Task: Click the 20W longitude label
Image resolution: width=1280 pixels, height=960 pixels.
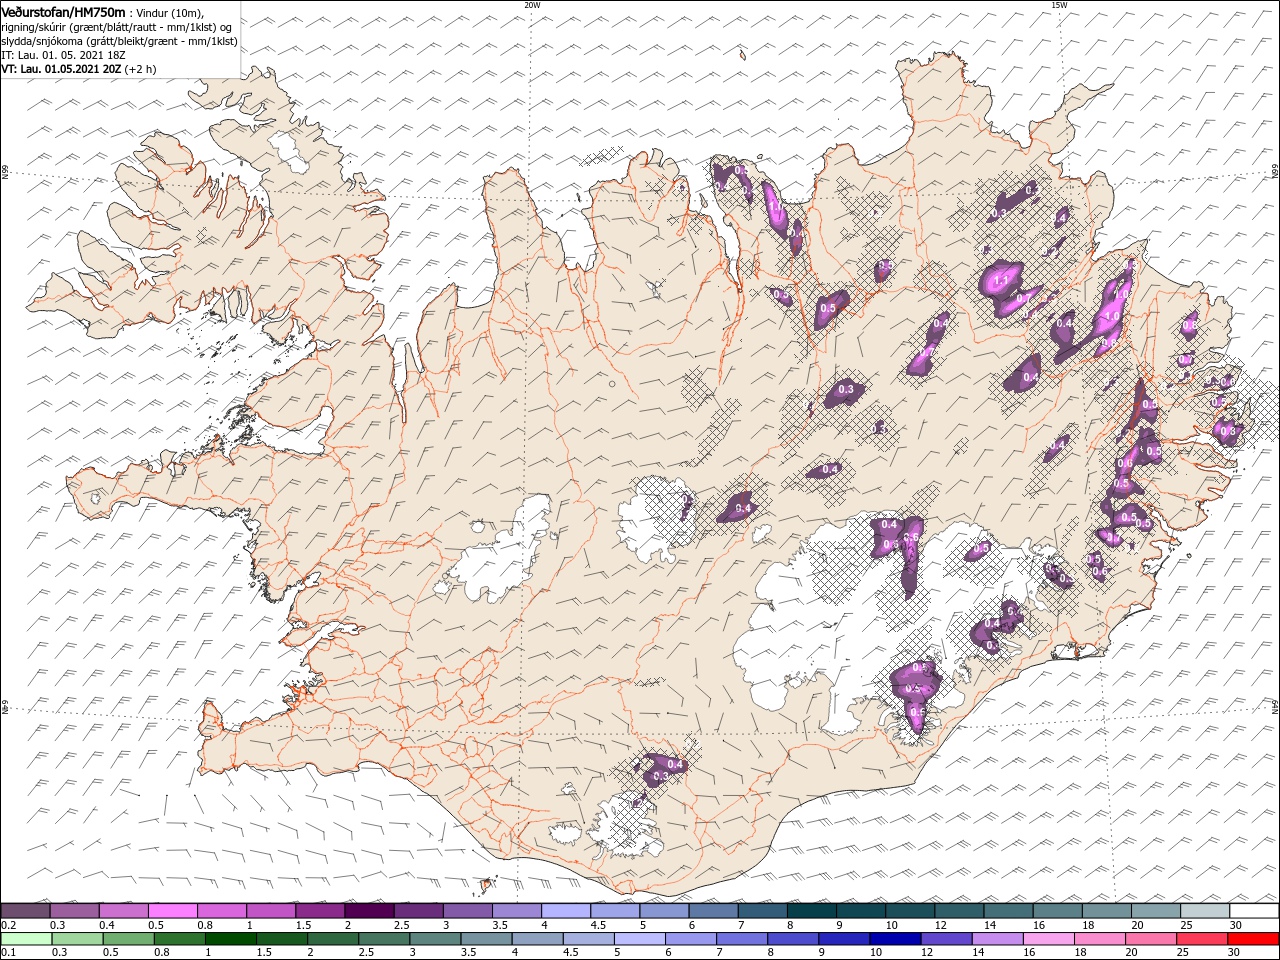Action: [x=532, y=4]
